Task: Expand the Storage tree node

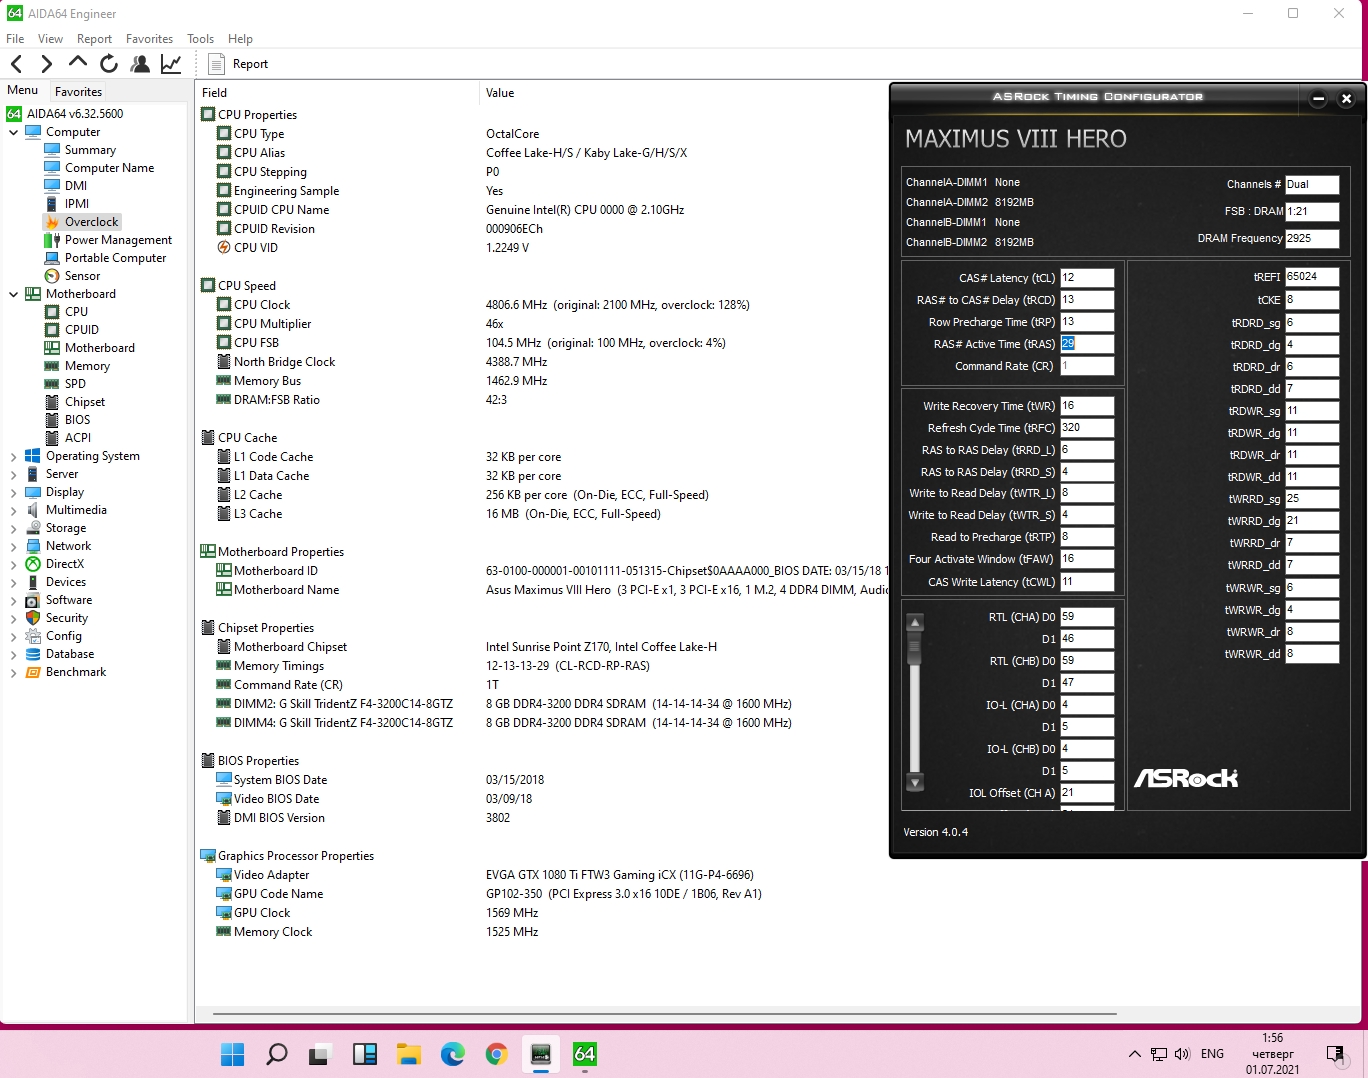Action: pyautogui.click(x=13, y=528)
